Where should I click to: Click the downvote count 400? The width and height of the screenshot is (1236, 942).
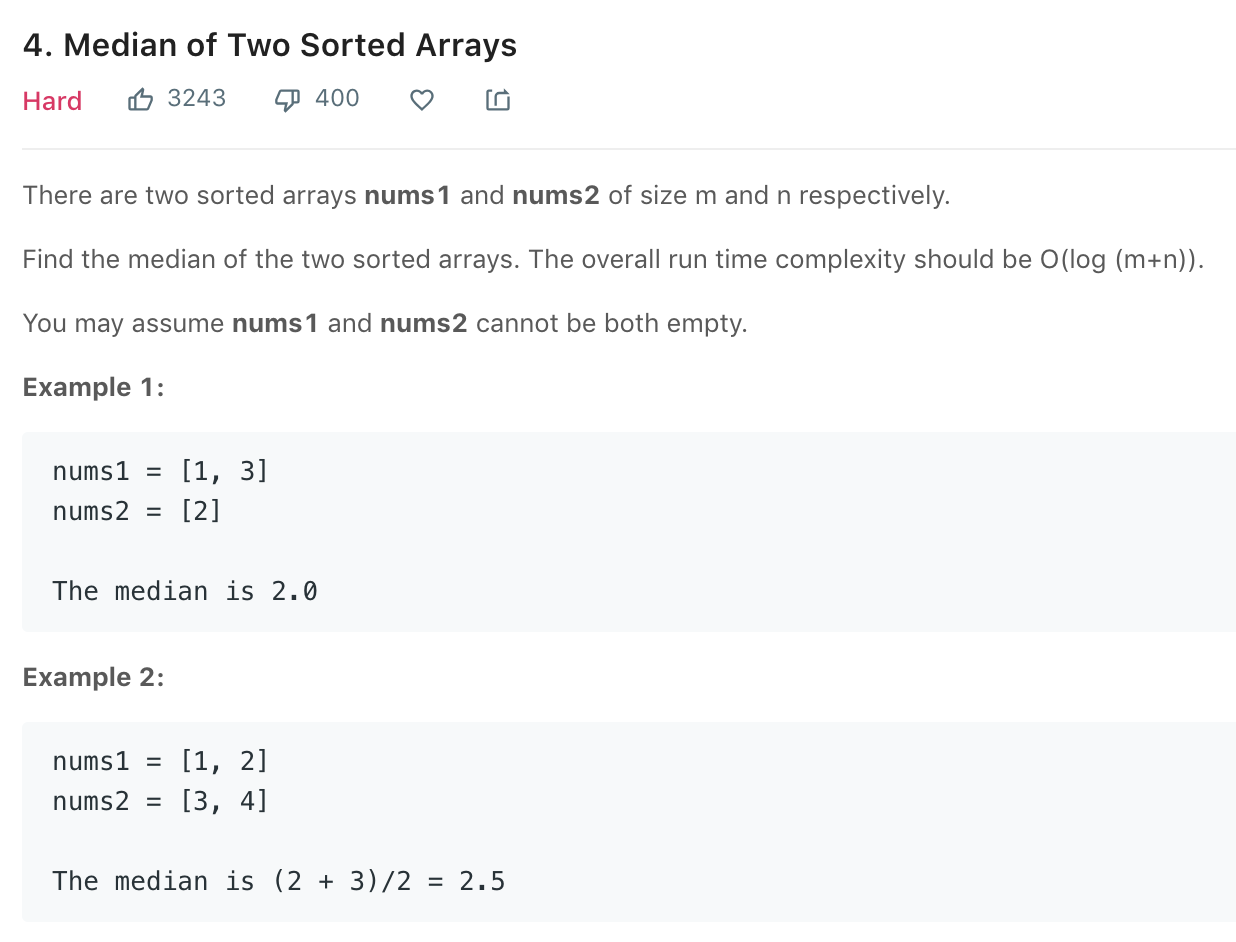point(338,98)
